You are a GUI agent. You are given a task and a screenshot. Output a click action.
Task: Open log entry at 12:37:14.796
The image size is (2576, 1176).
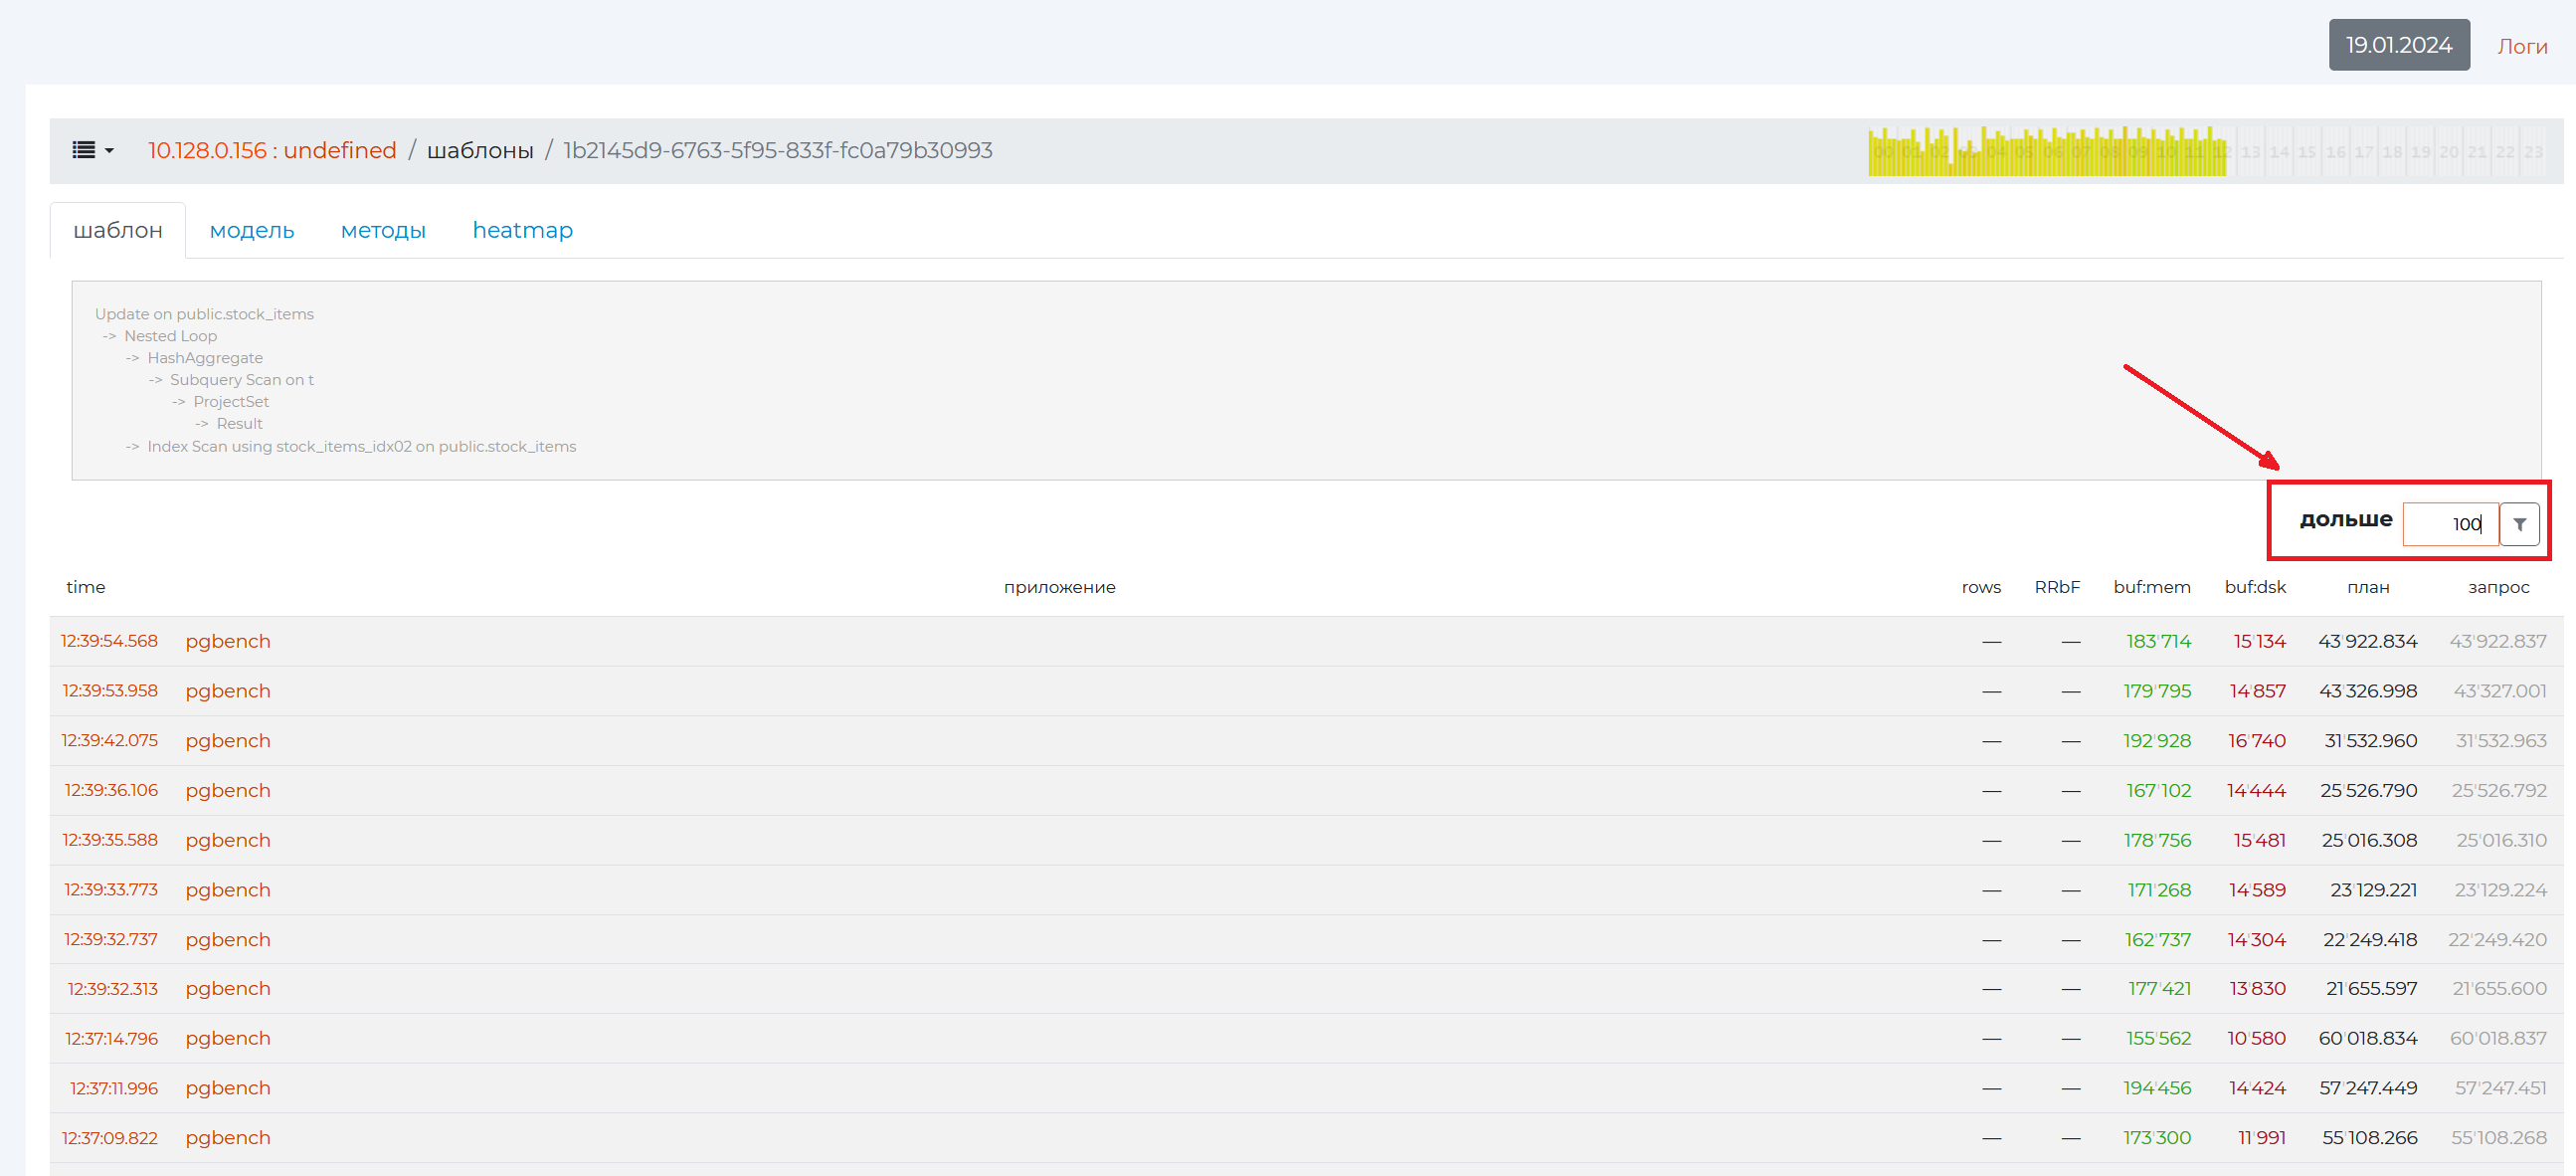coord(111,1038)
